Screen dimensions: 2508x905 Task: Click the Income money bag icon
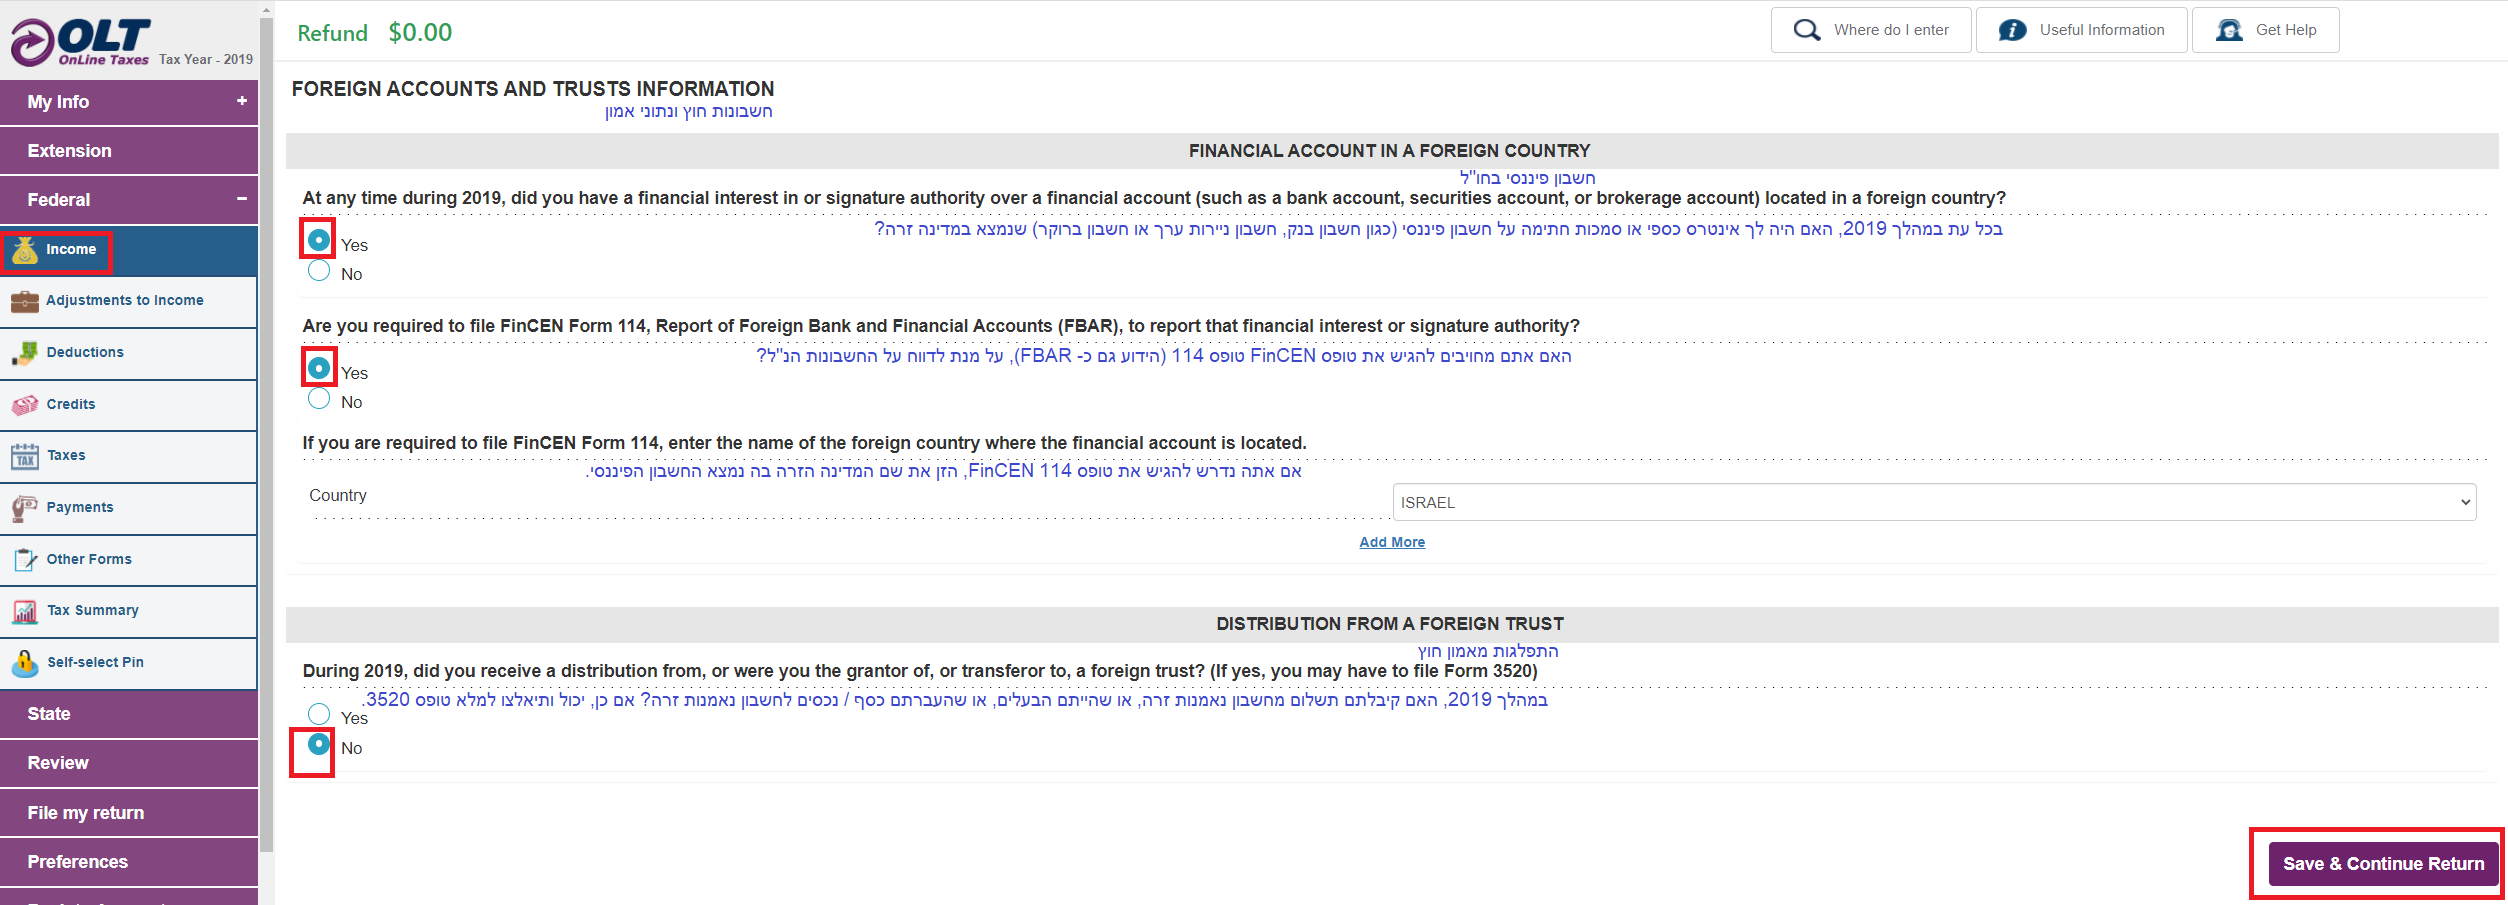25,250
